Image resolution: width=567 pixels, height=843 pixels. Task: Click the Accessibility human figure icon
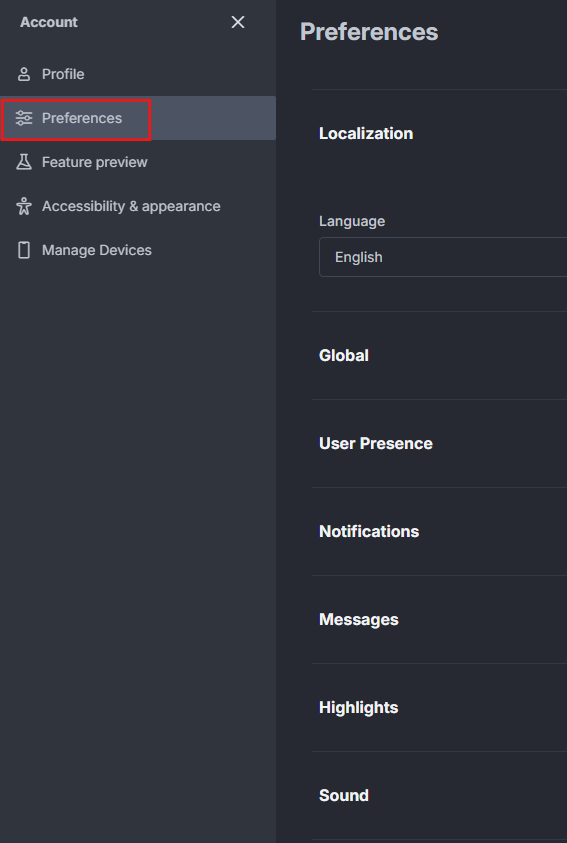point(24,206)
